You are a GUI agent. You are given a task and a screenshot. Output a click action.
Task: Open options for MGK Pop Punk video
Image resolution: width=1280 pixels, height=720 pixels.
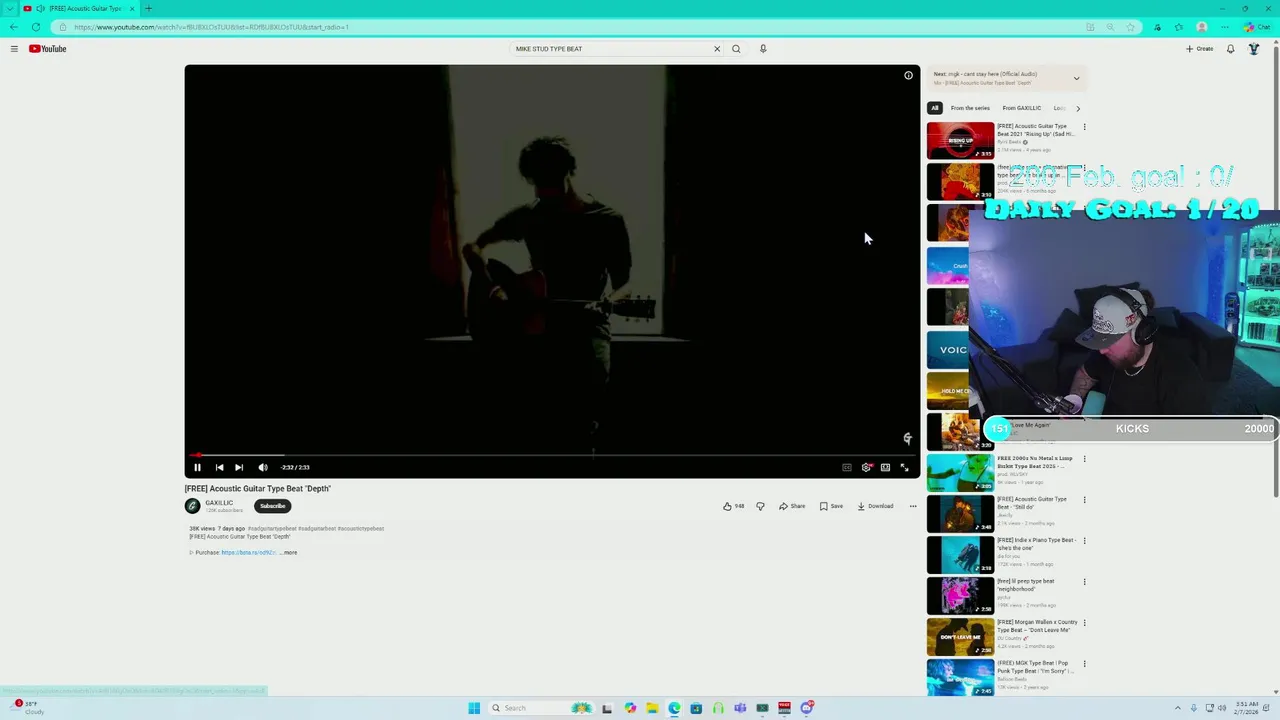tap(1084, 664)
